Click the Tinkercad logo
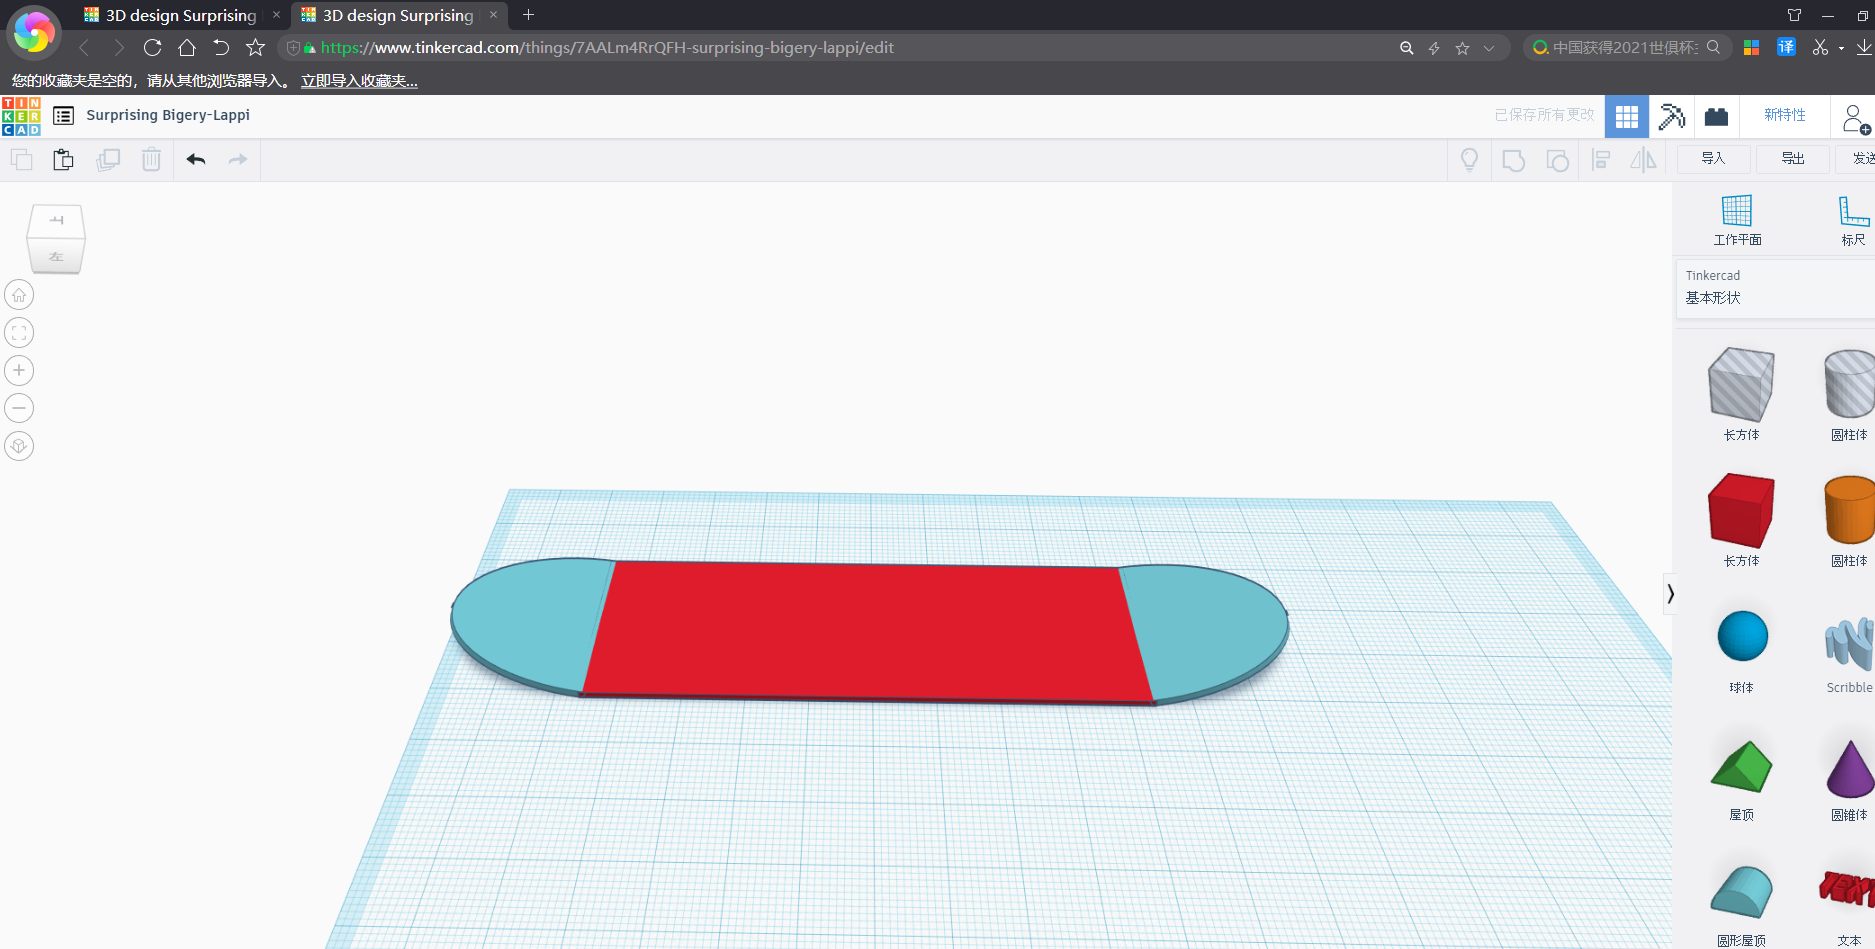Image resolution: width=1875 pixels, height=949 pixels. (x=21, y=116)
